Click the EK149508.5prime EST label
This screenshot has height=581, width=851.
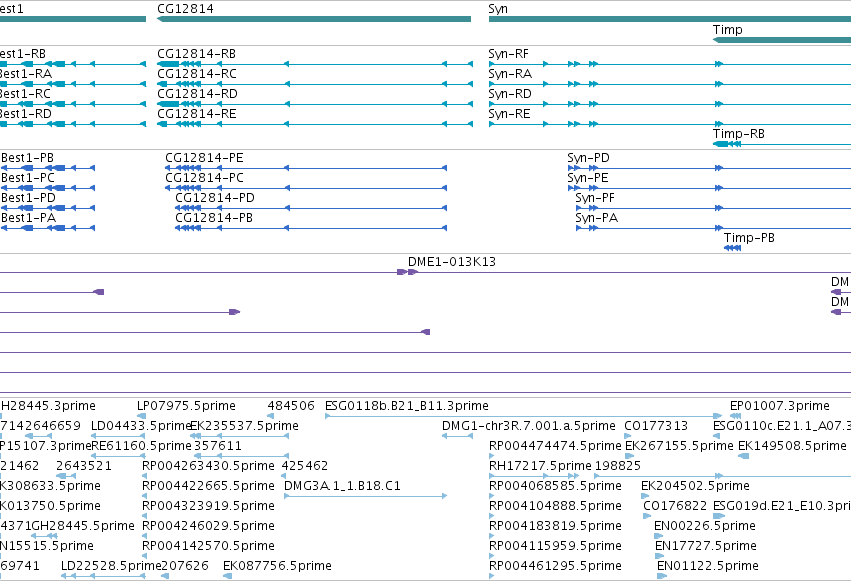792,446
